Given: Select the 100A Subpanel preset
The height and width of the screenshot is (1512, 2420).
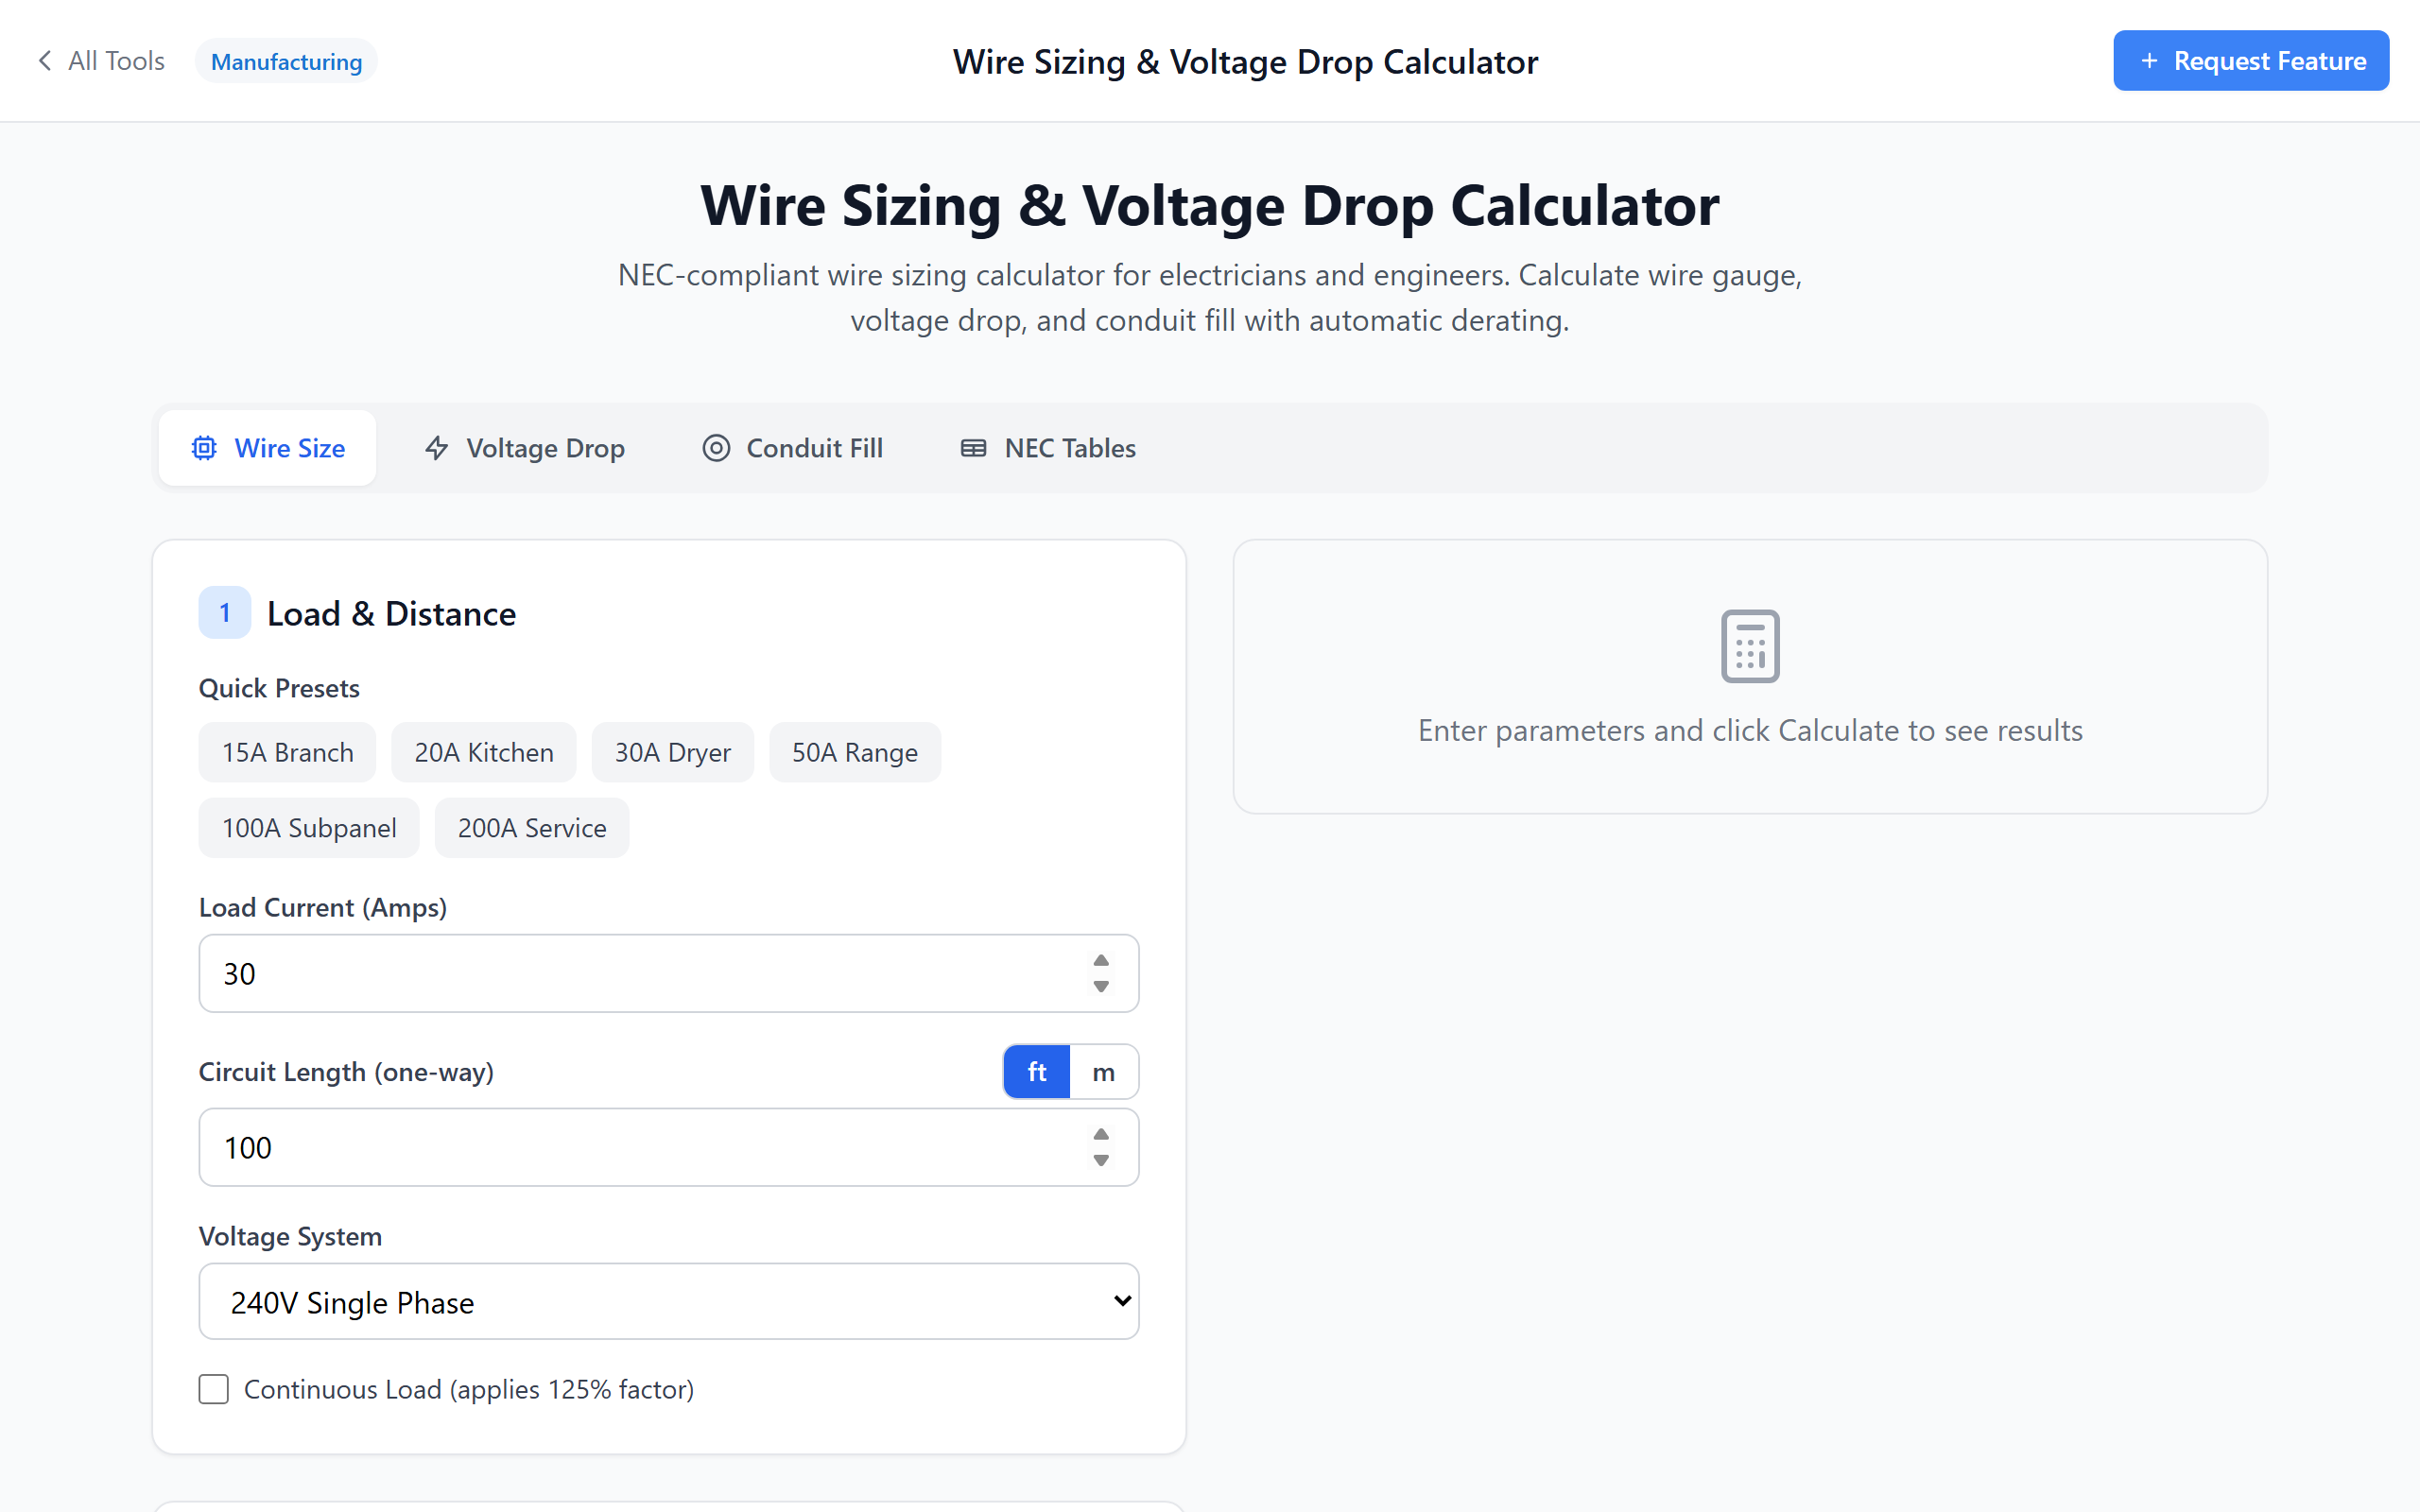Looking at the screenshot, I should pos(308,827).
